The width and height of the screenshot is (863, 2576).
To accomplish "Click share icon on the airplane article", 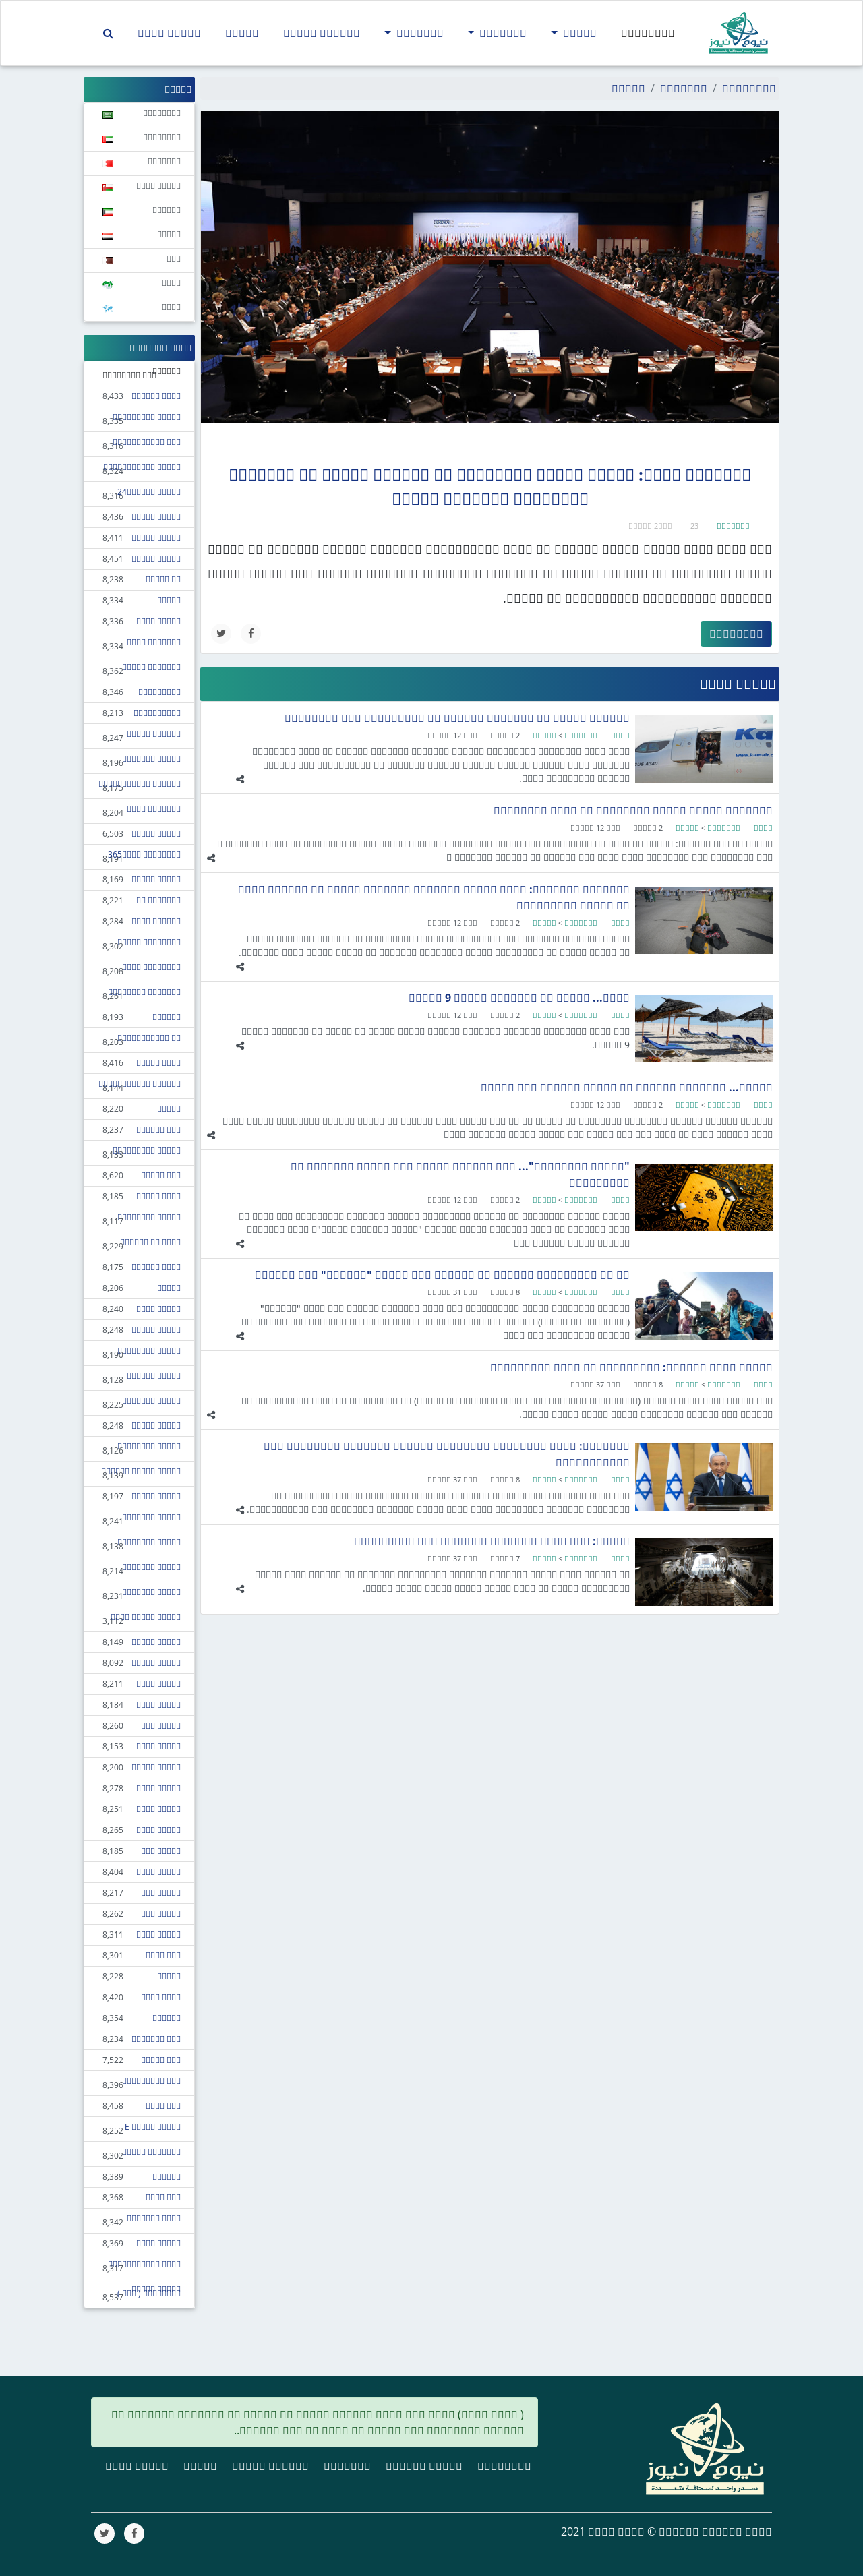I will click(x=240, y=779).
